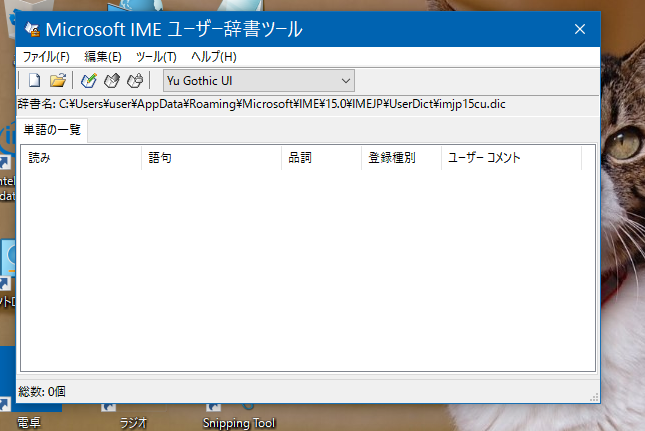
Task: Select the 単語の一覧 tab
Action: click(52, 130)
